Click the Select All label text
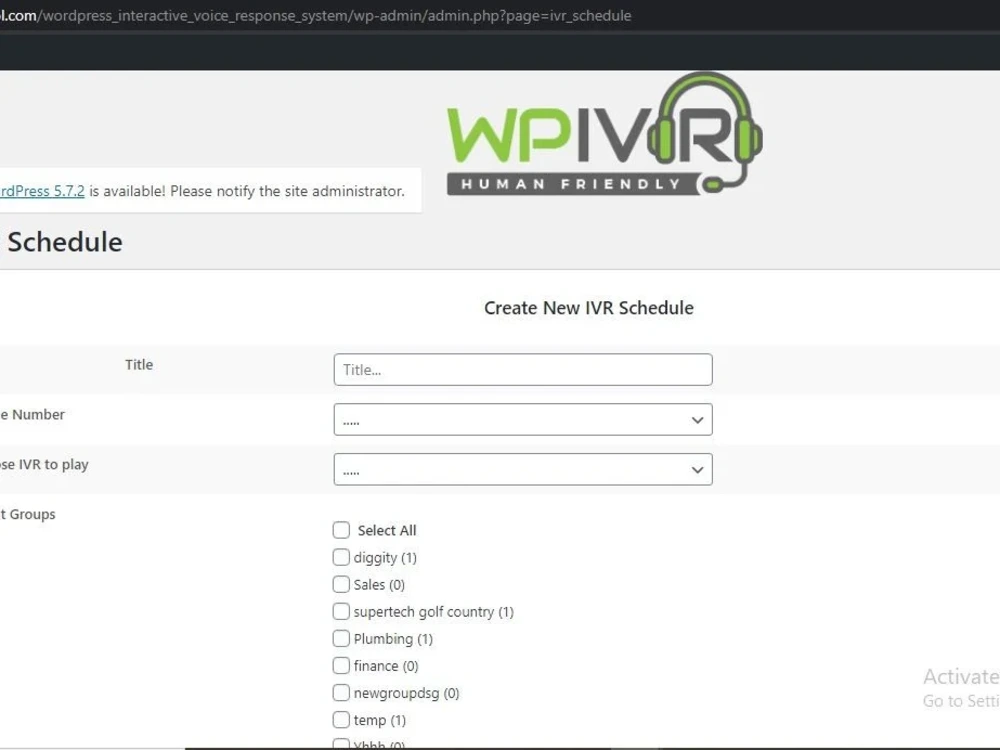The image size is (1000, 750). 386,531
